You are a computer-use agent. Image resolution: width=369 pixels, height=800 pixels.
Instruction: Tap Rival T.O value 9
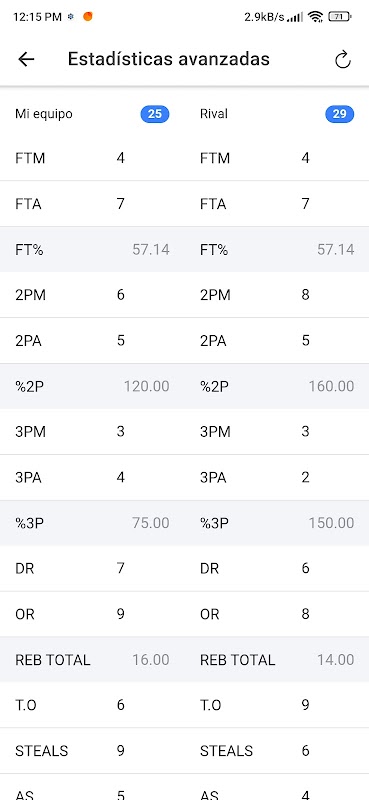305,705
